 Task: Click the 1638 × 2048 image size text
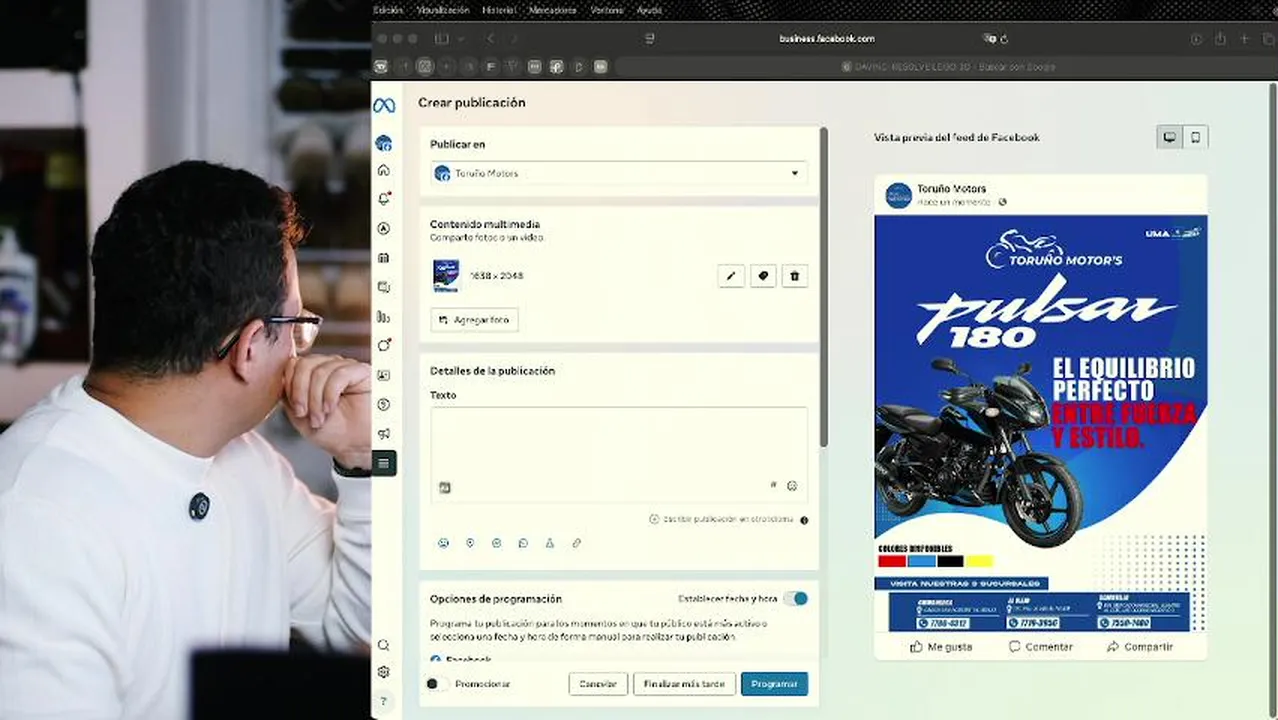496,276
